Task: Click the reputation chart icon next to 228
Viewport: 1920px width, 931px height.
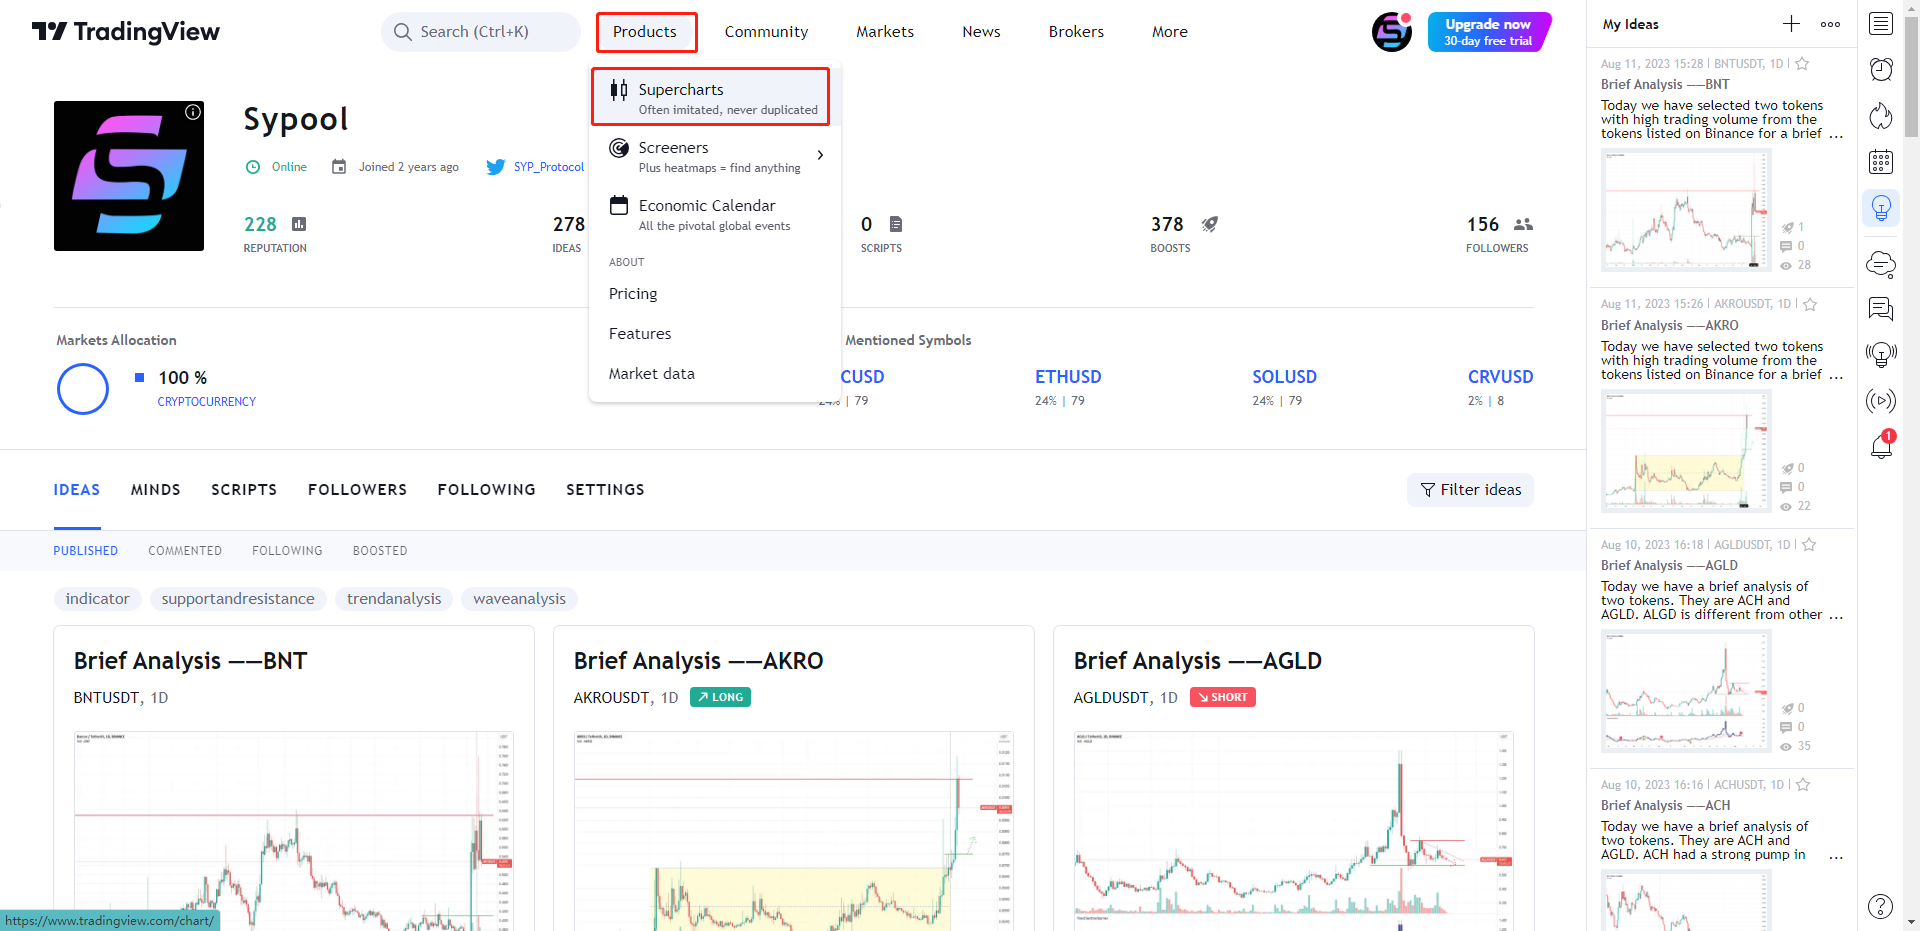Action: point(299,224)
